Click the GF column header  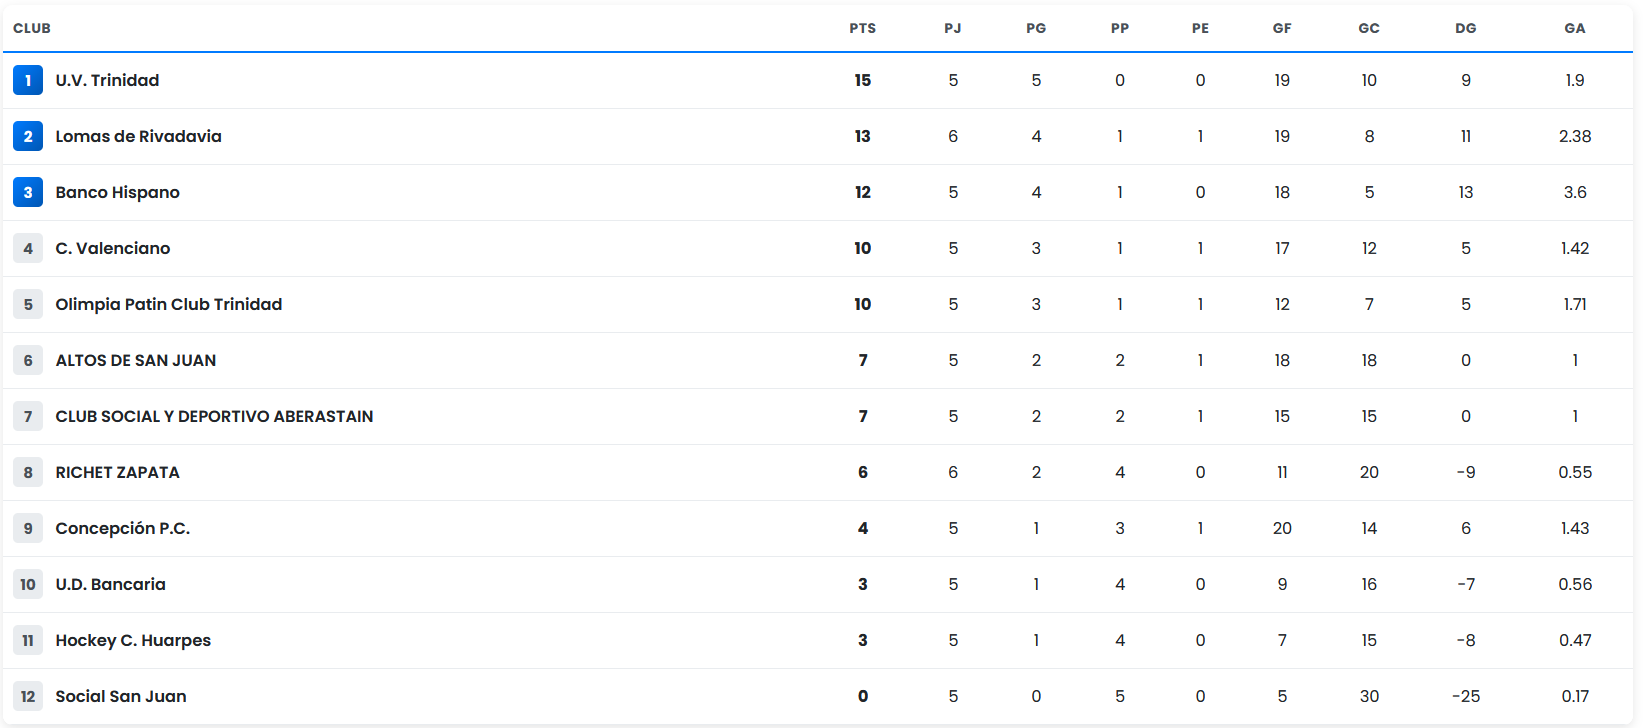1282,28
